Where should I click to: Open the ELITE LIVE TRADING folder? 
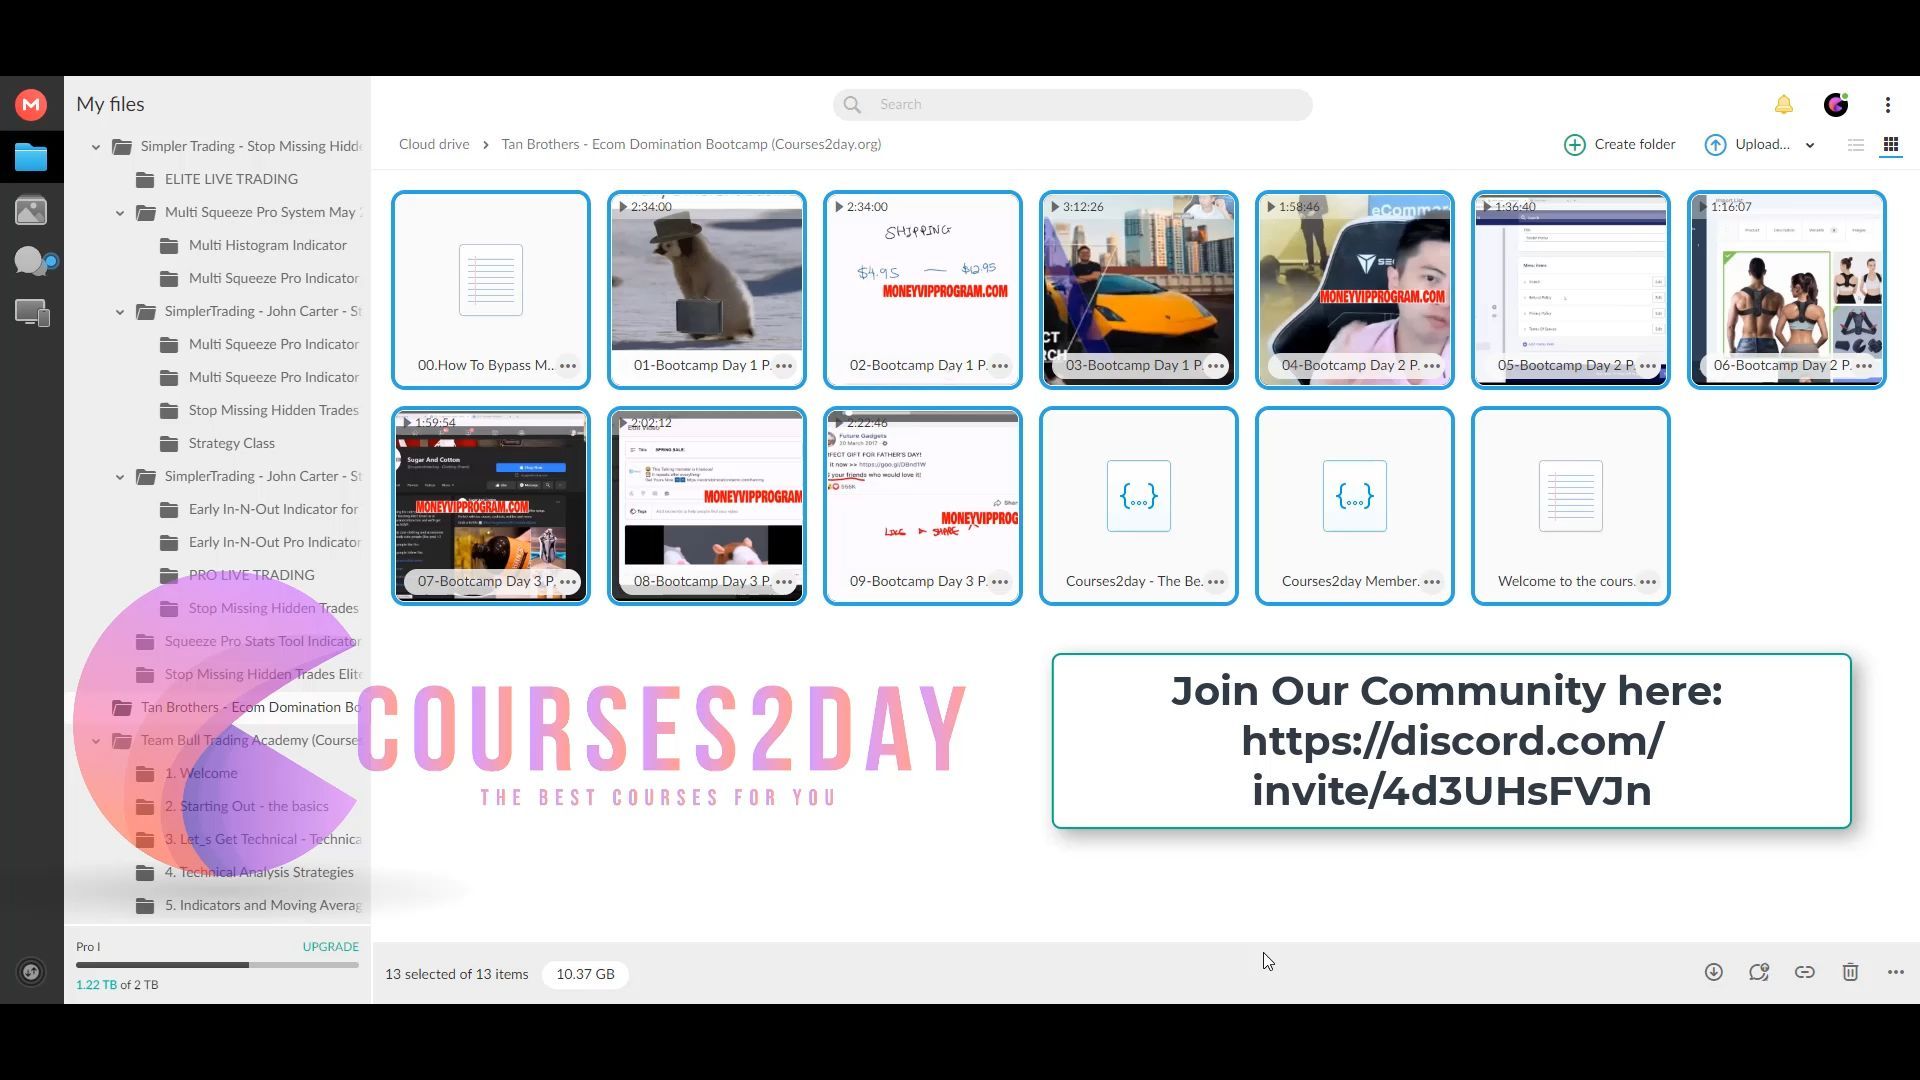click(x=231, y=180)
